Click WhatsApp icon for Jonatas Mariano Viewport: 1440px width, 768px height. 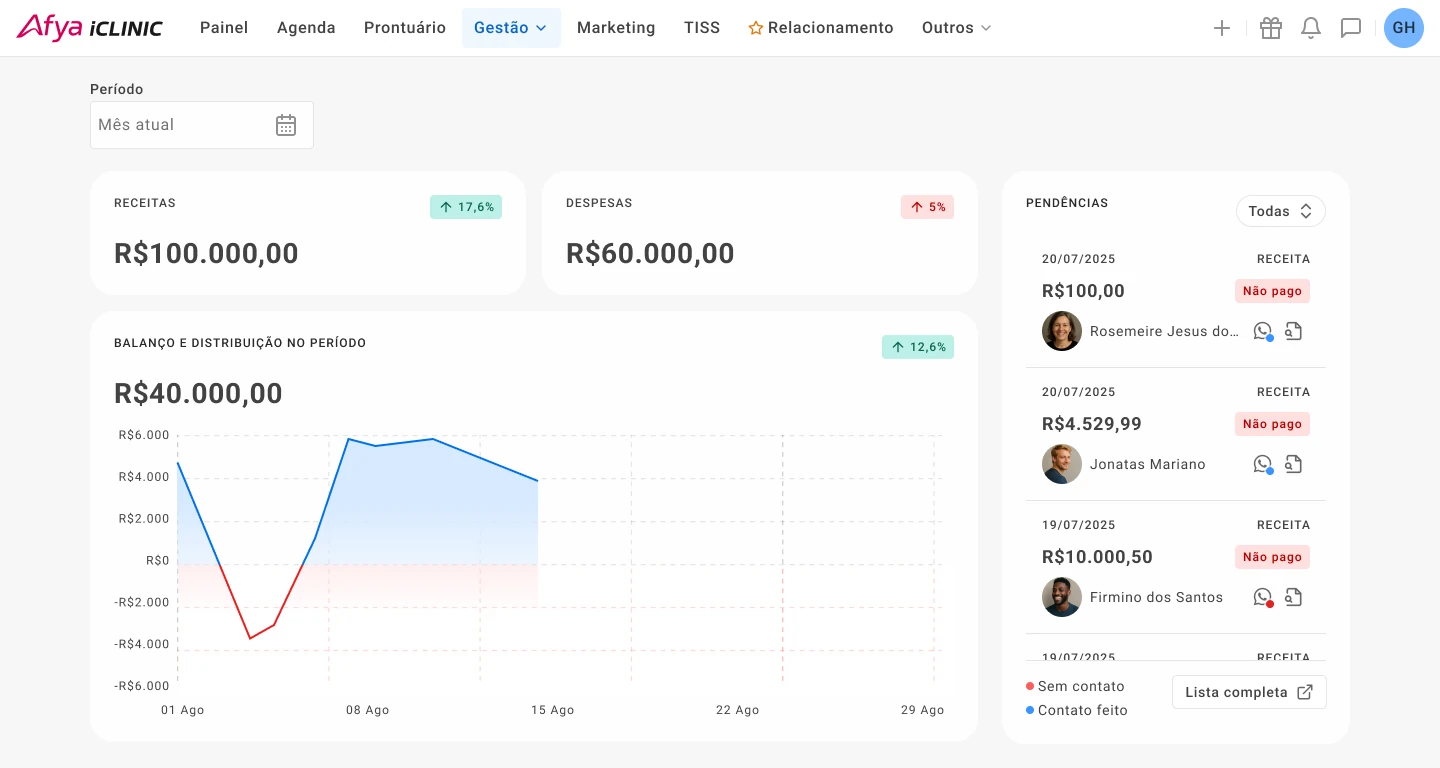point(1263,464)
